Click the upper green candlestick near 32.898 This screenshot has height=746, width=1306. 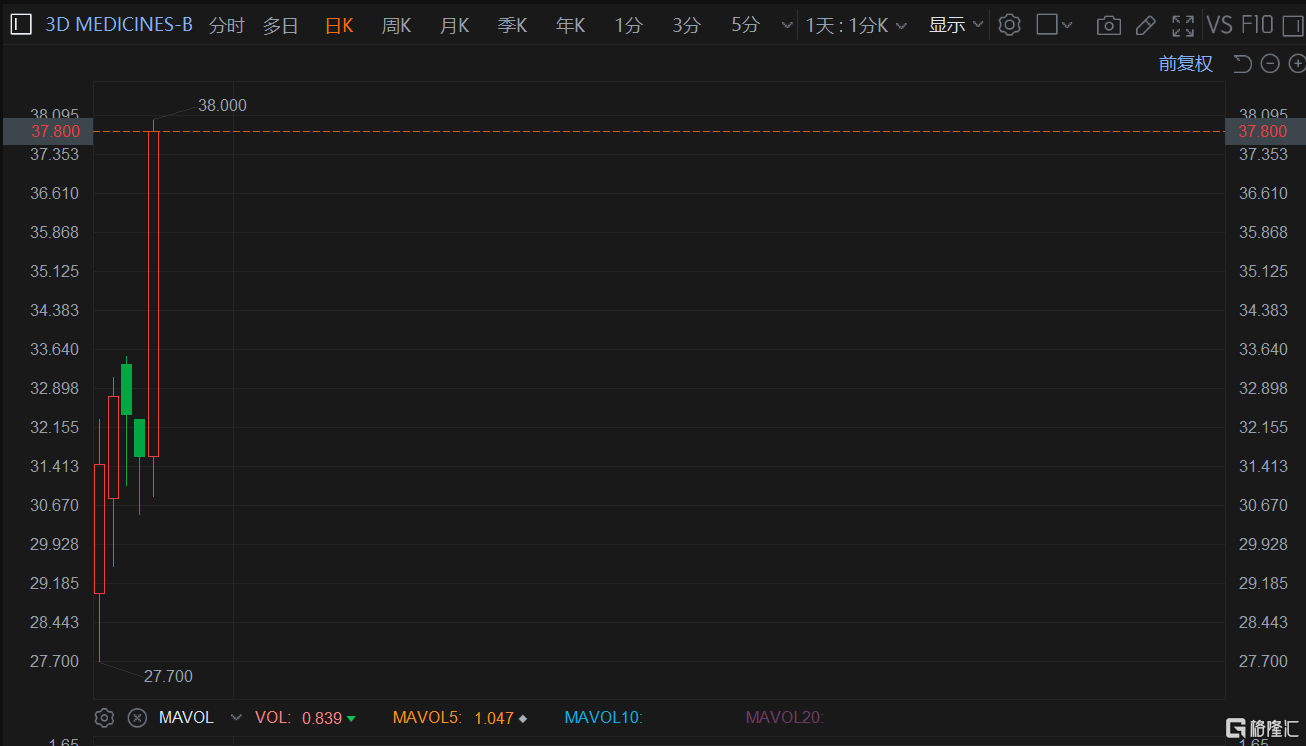[x=126, y=389]
